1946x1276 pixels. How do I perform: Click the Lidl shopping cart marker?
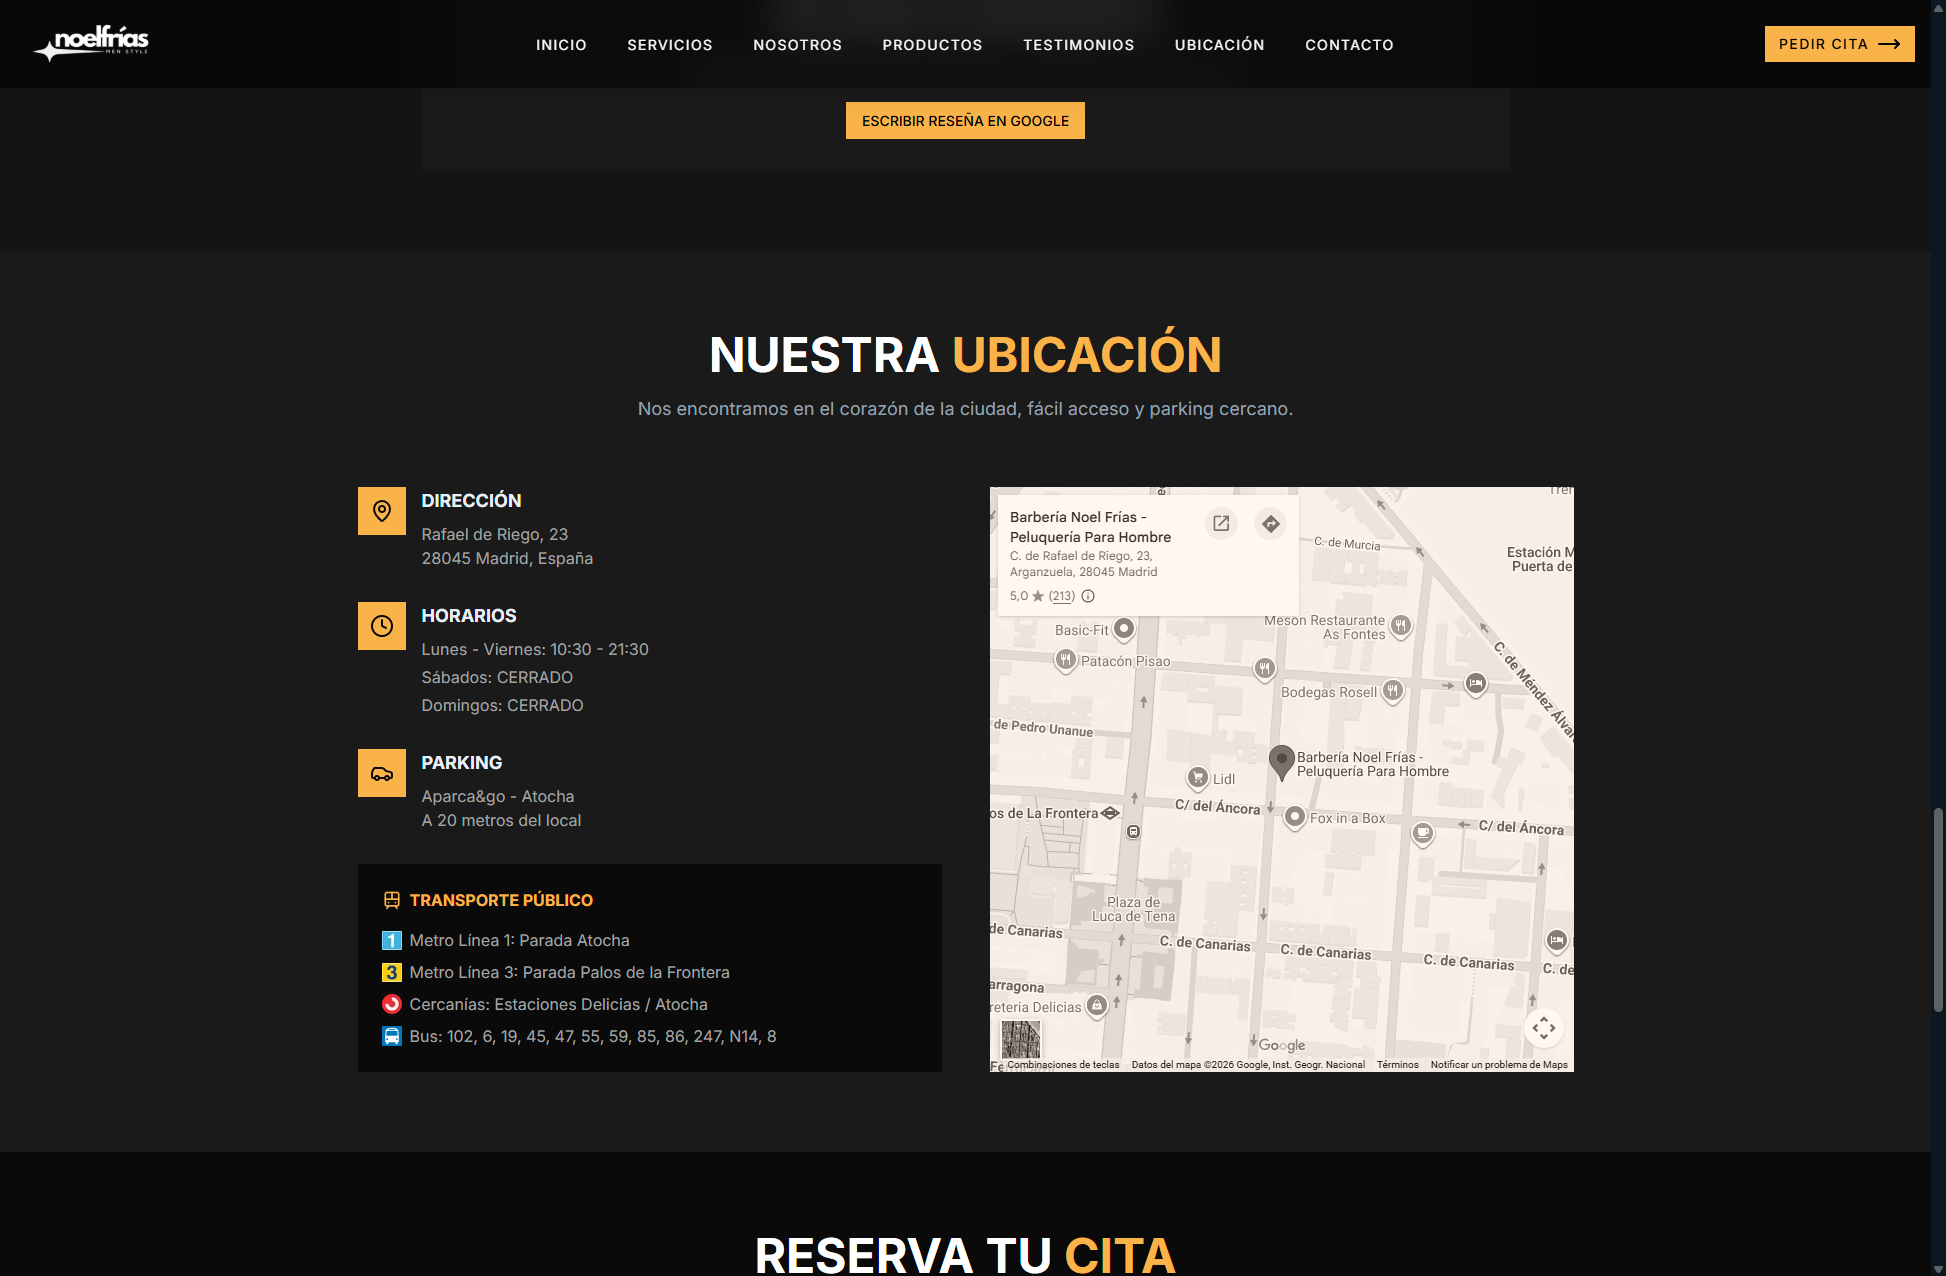(1198, 777)
